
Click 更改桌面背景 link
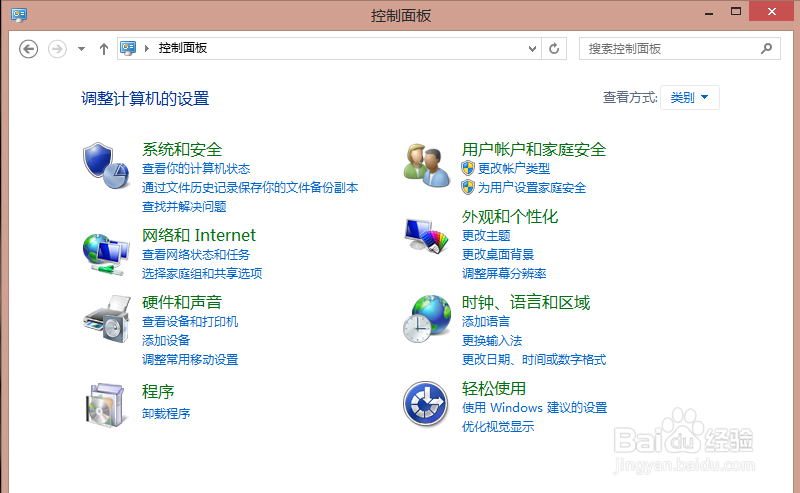click(498, 254)
